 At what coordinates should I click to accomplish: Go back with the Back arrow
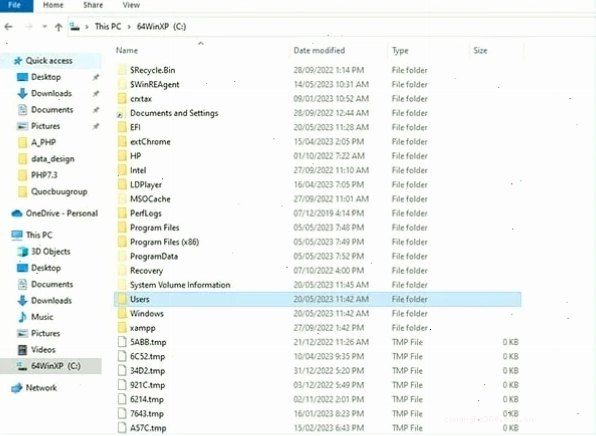(8, 27)
